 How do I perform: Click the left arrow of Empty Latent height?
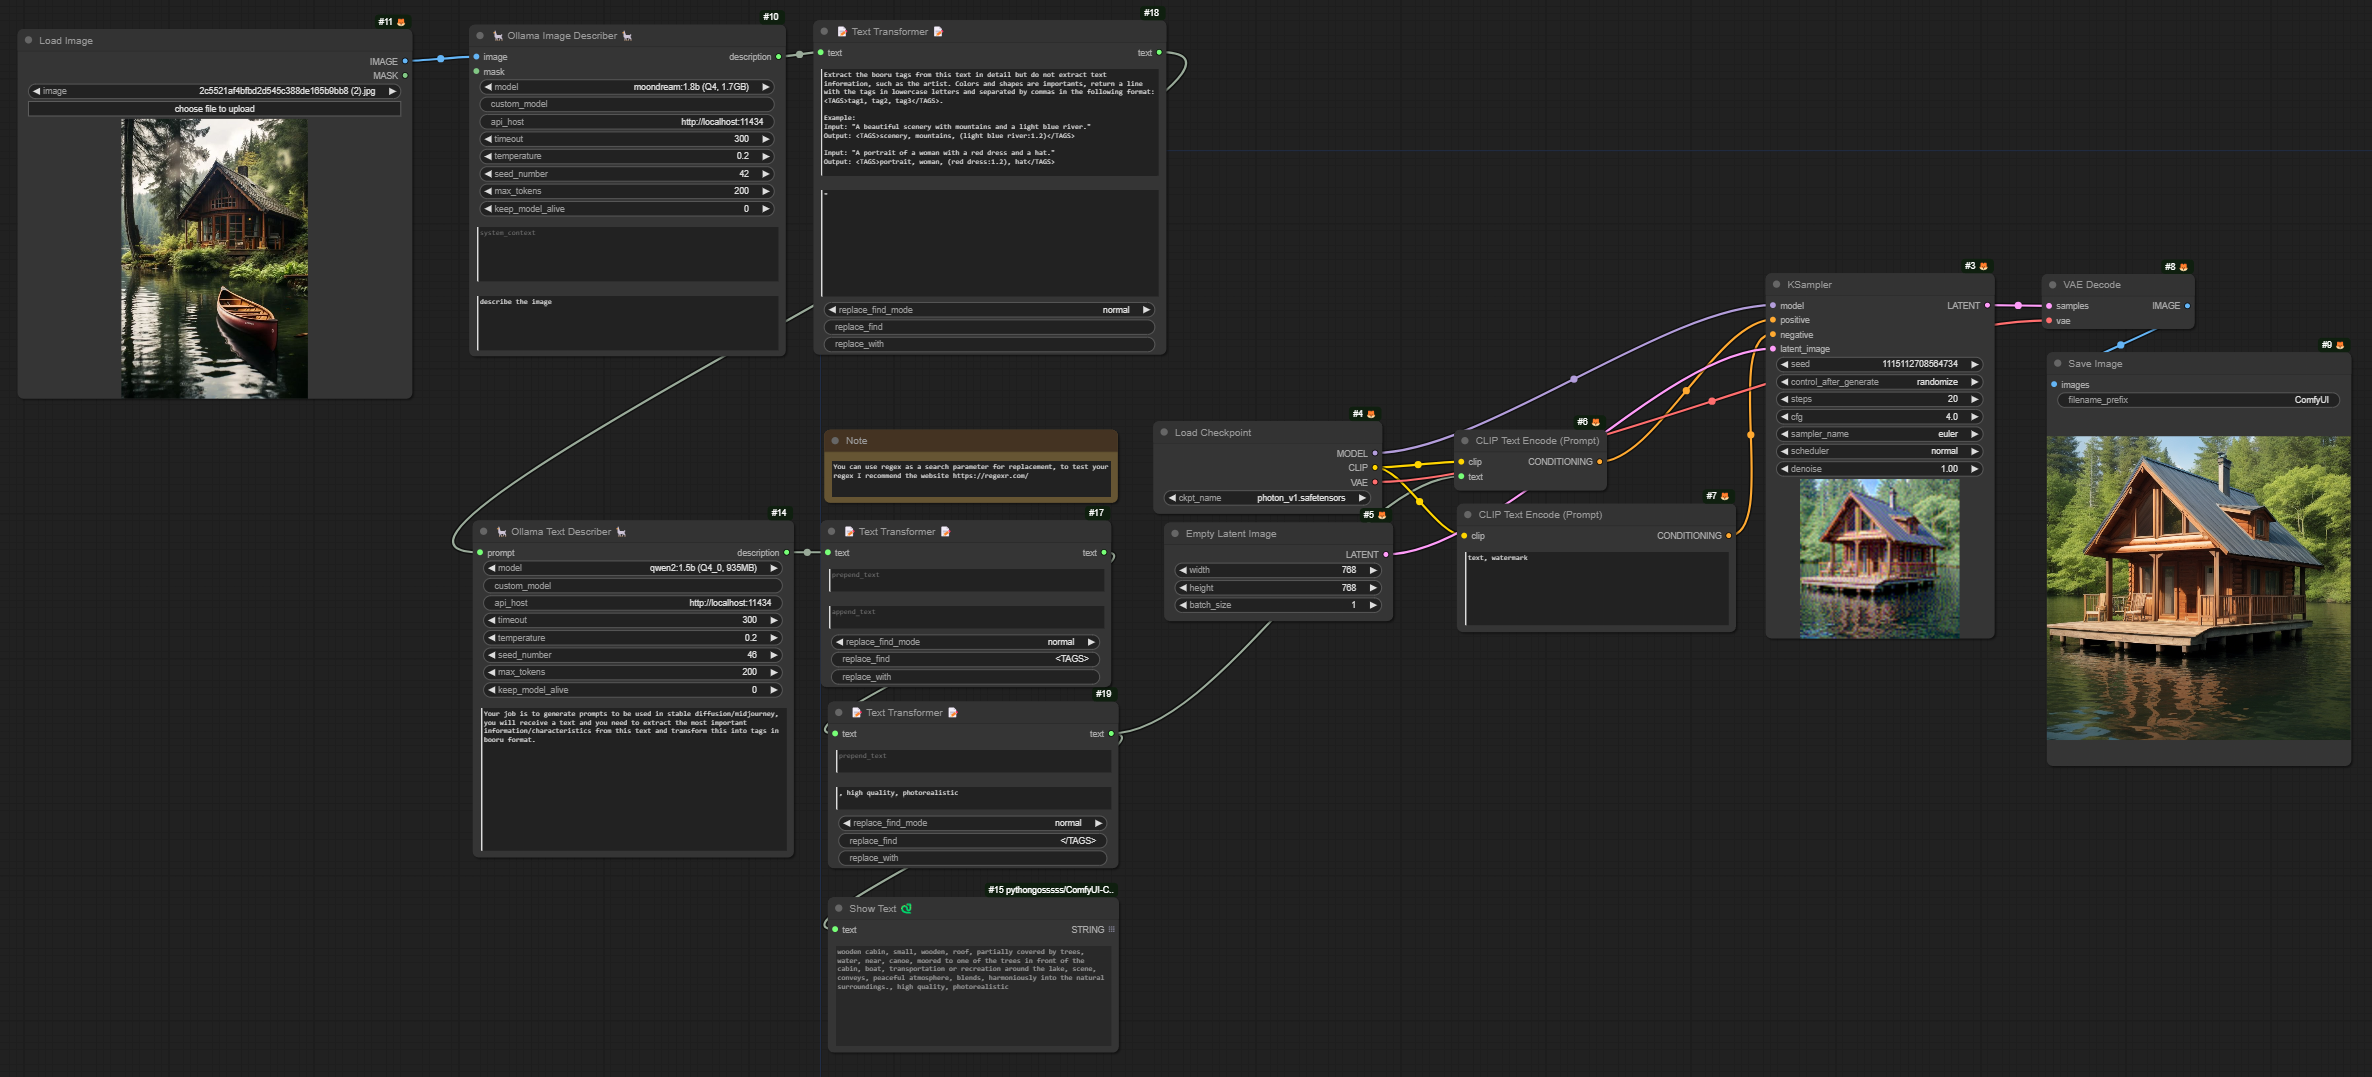[x=1184, y=588]
